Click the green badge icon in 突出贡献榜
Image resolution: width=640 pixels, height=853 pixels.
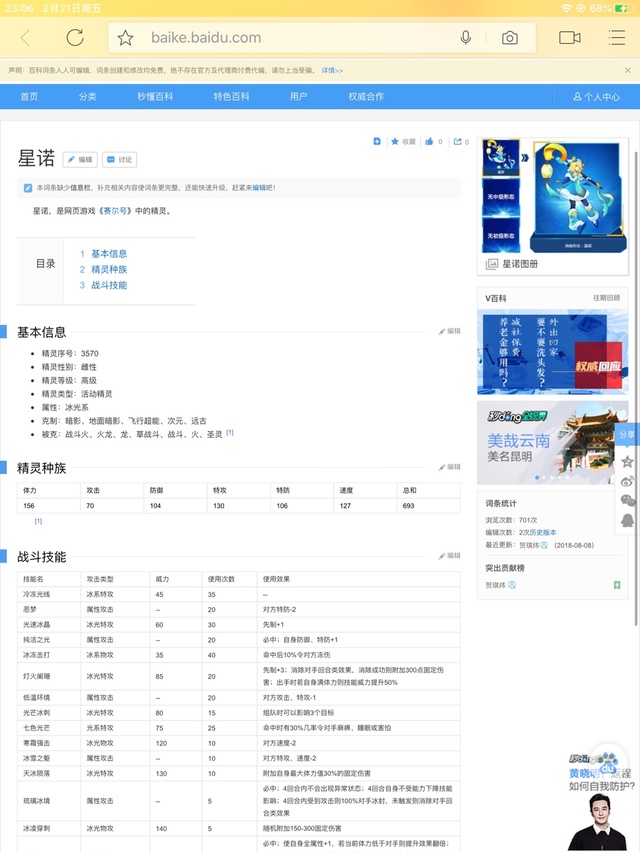tap(617, 585)
